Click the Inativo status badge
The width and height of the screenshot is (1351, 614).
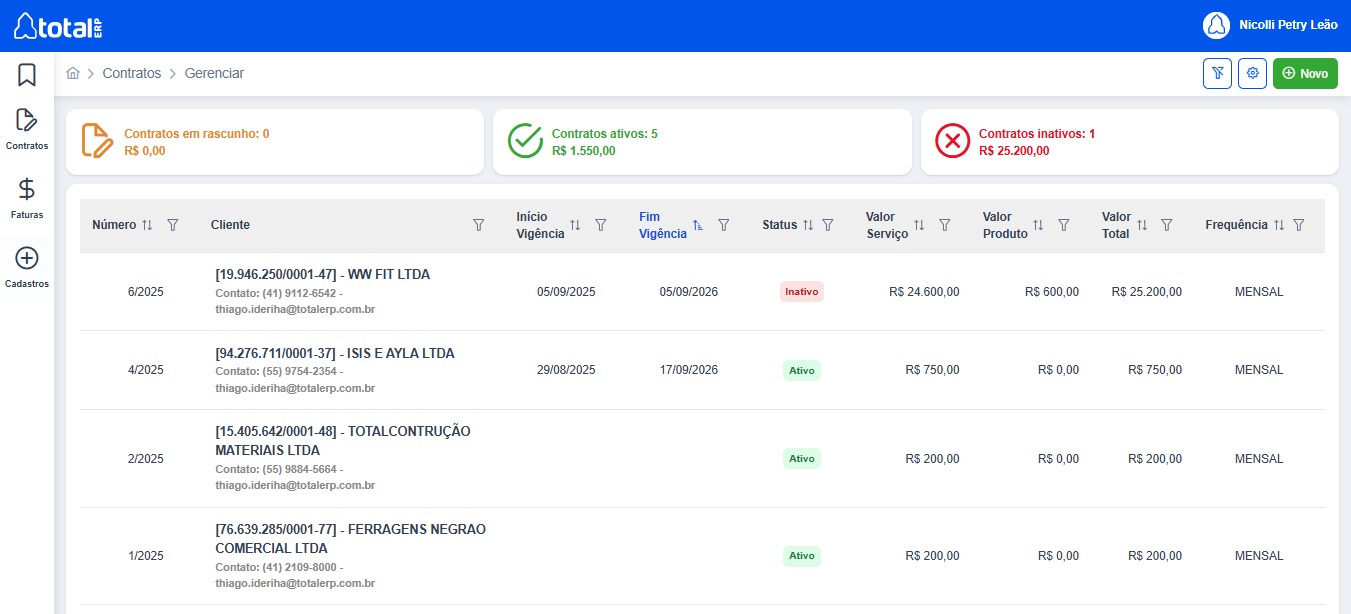pos(801,292)
